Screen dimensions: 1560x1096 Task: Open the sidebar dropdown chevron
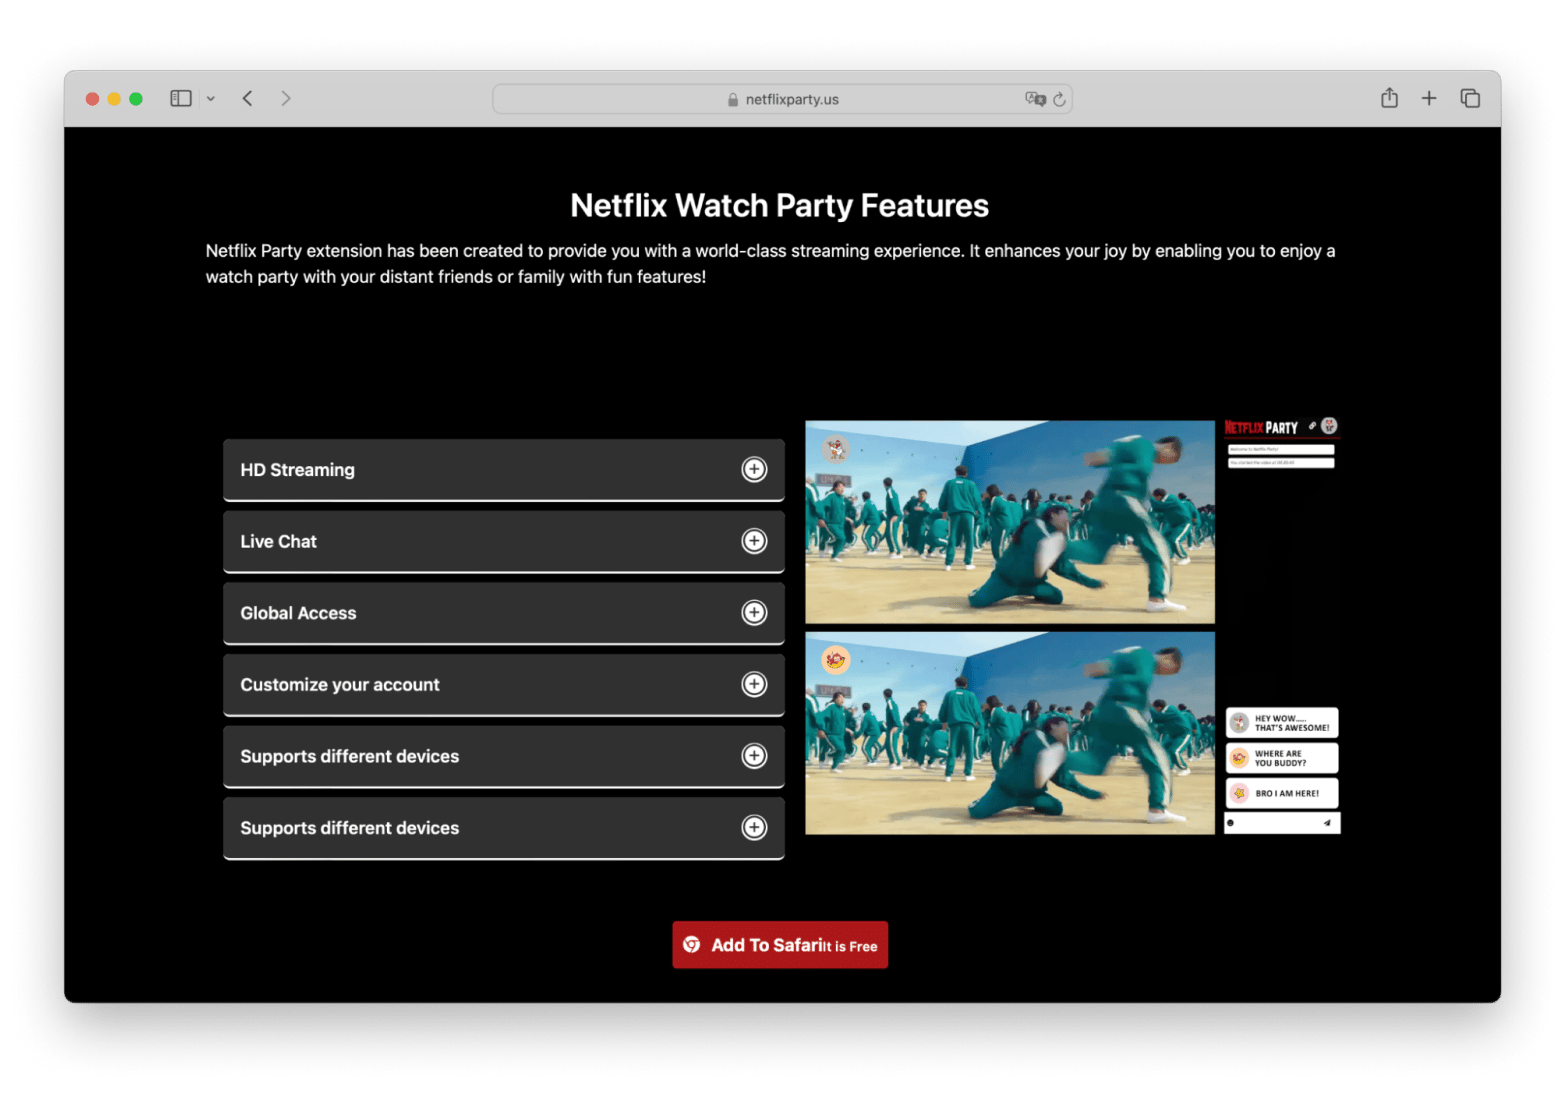coord(211,99)
